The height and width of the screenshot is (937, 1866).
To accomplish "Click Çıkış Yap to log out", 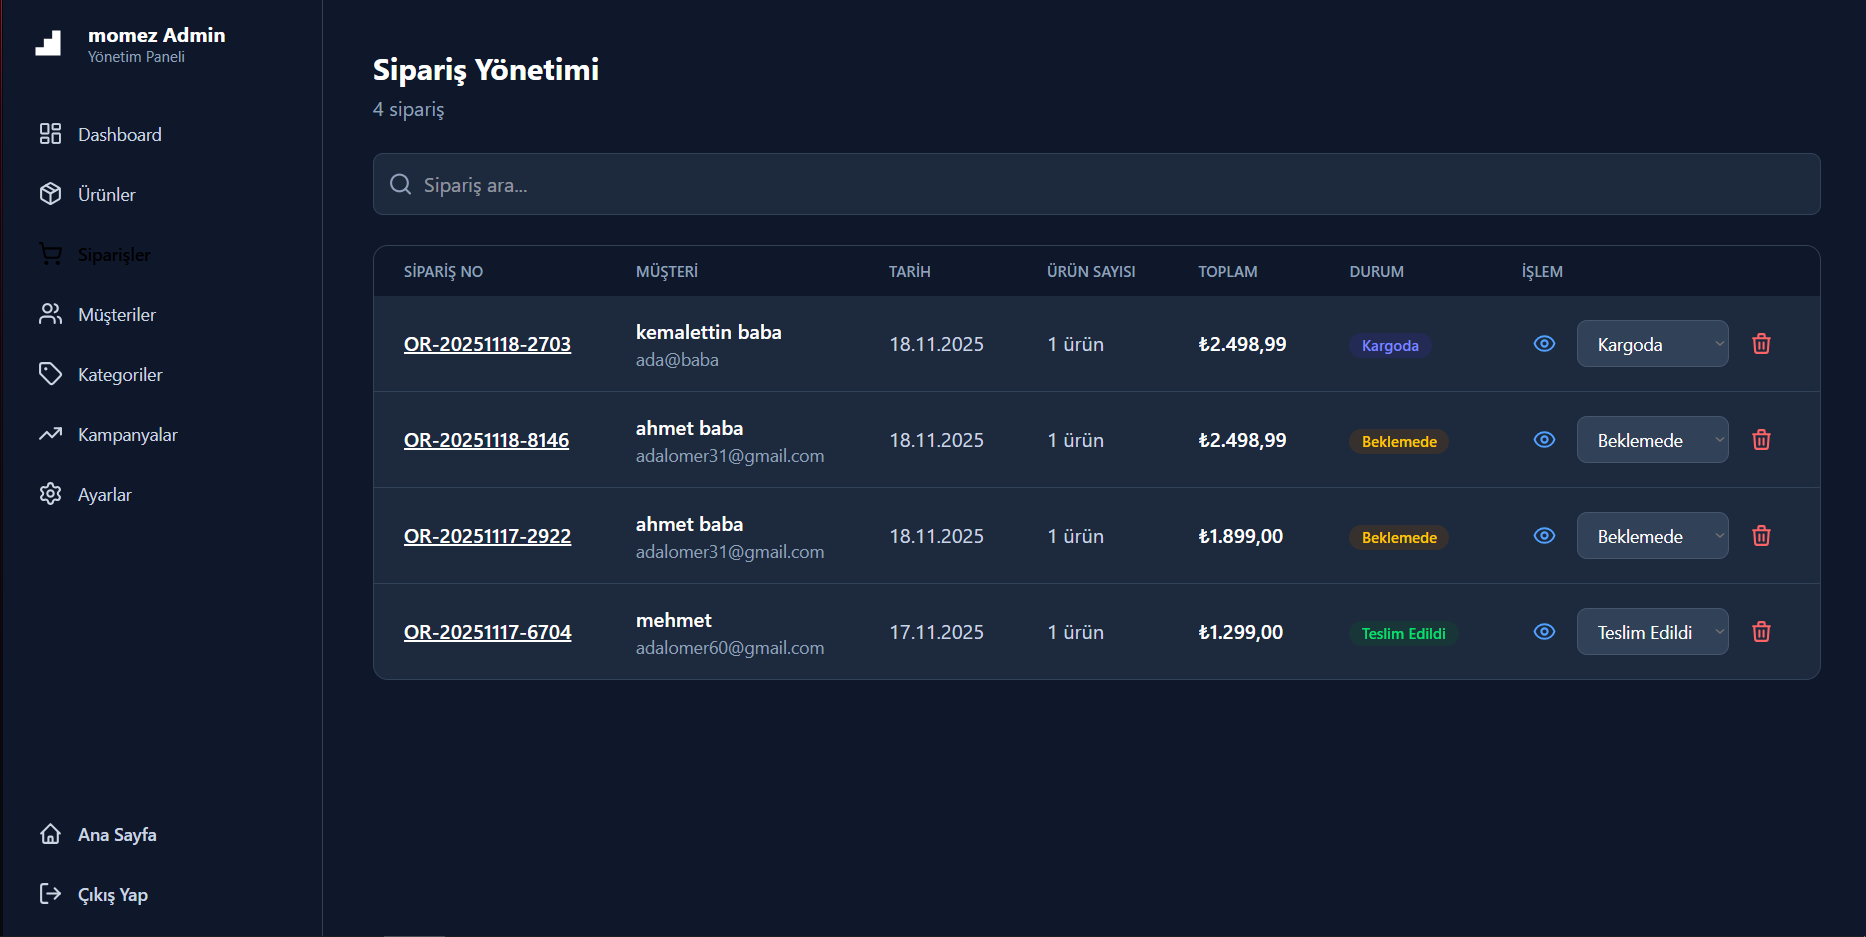I will pyautogui.click(x=112, y=895).
